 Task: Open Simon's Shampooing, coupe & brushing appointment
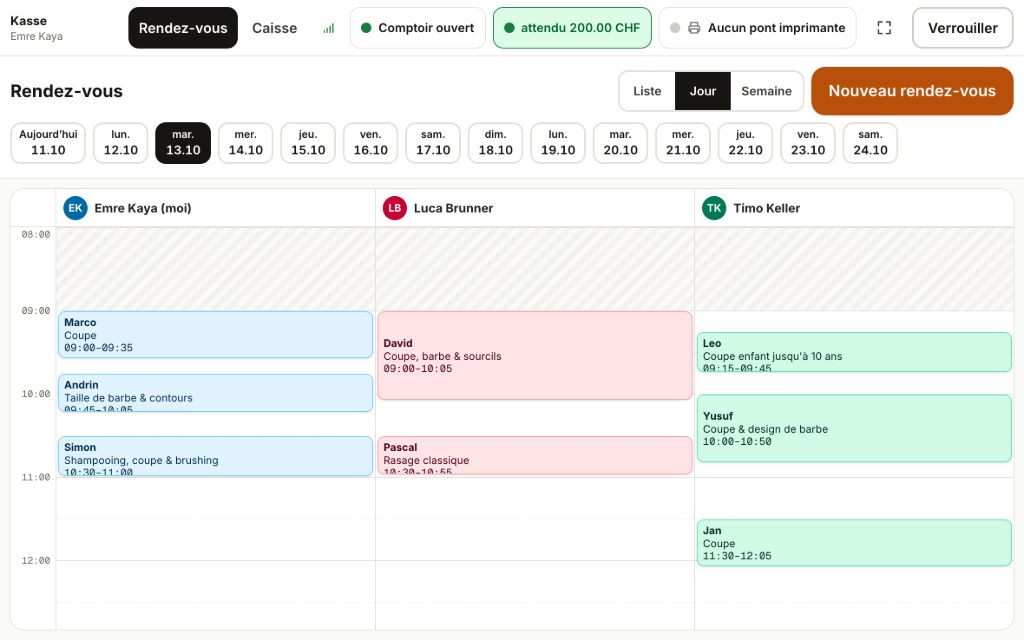point(216,456)
